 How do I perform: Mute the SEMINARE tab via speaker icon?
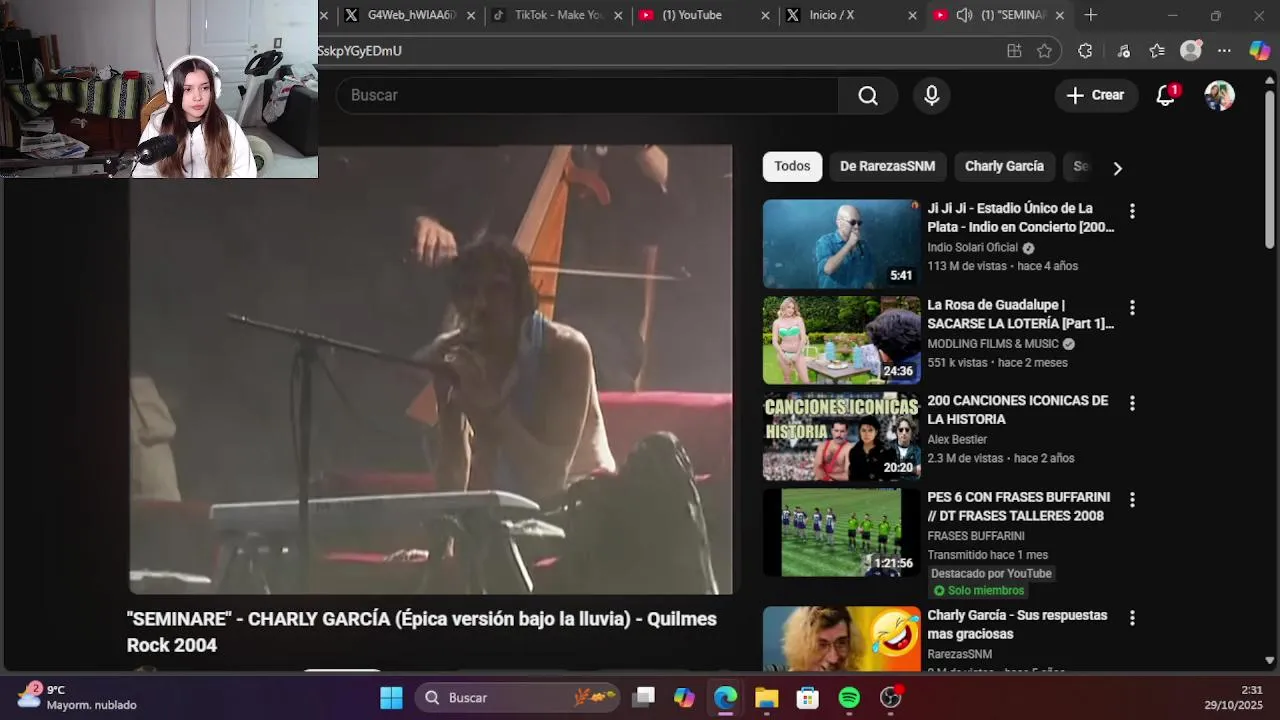point(964,15)
